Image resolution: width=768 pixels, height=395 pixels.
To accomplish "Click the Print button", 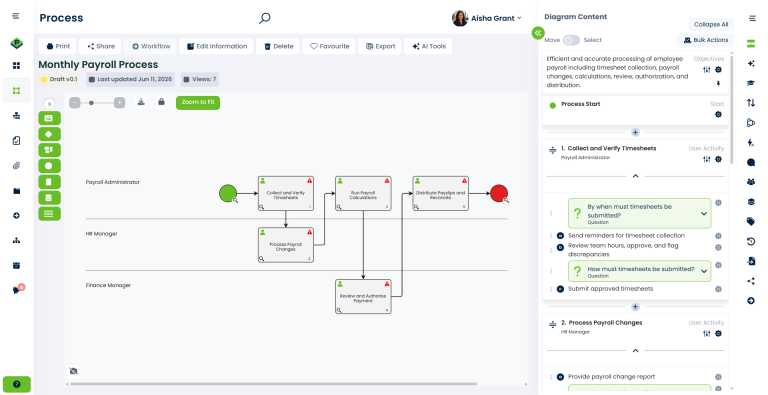I will tap(58, 46).
